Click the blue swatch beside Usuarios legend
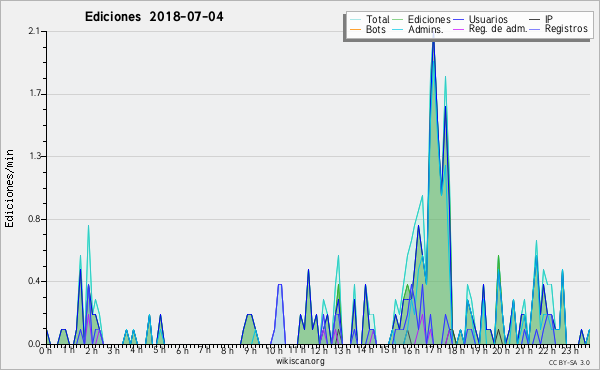This screenshot has width=600, height=370. point(458,20)
